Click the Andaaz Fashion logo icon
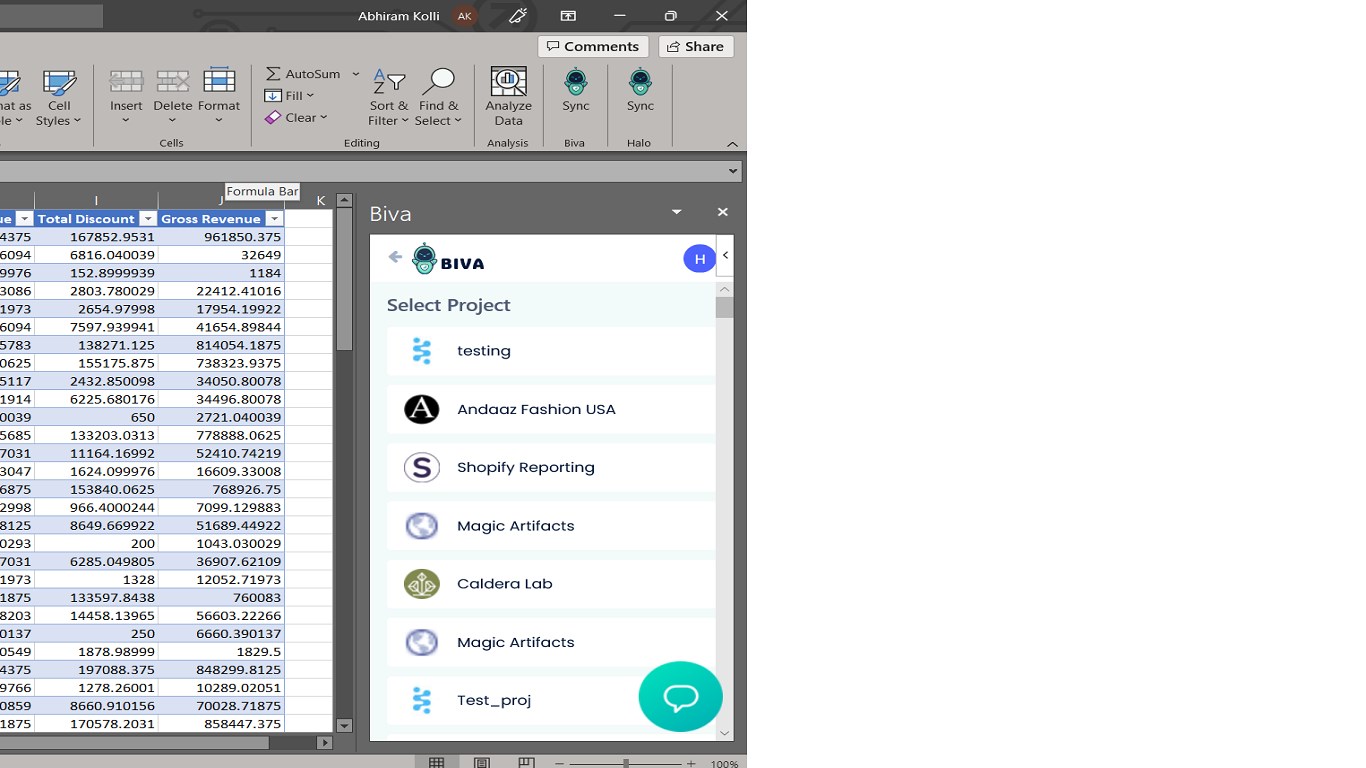Image resolution: width=1366 pixels, height=768 pixels. click(x=422, y=409)
